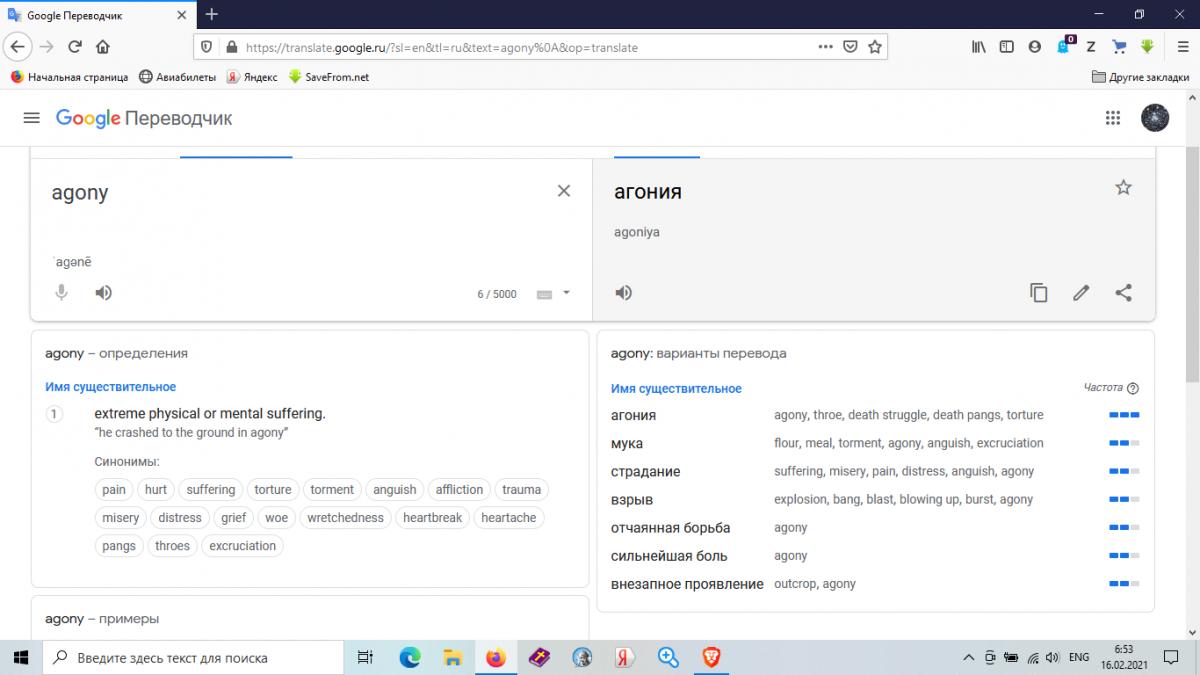
Task: Click translation option отчаянная борьба
Action: pos(671,527)
